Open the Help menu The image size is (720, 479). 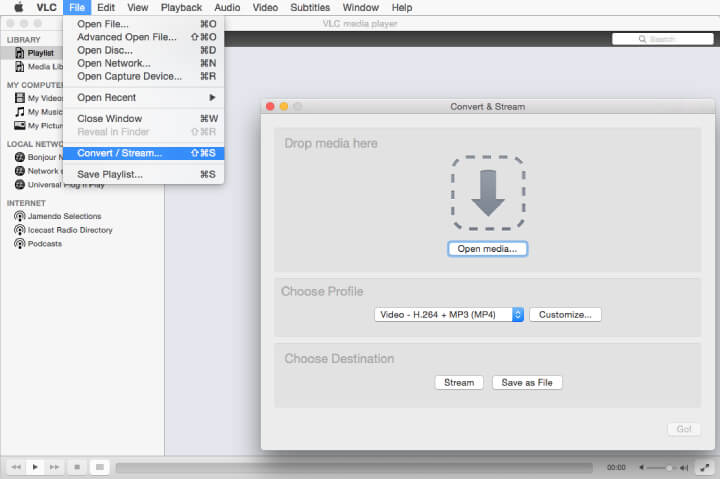402,7
